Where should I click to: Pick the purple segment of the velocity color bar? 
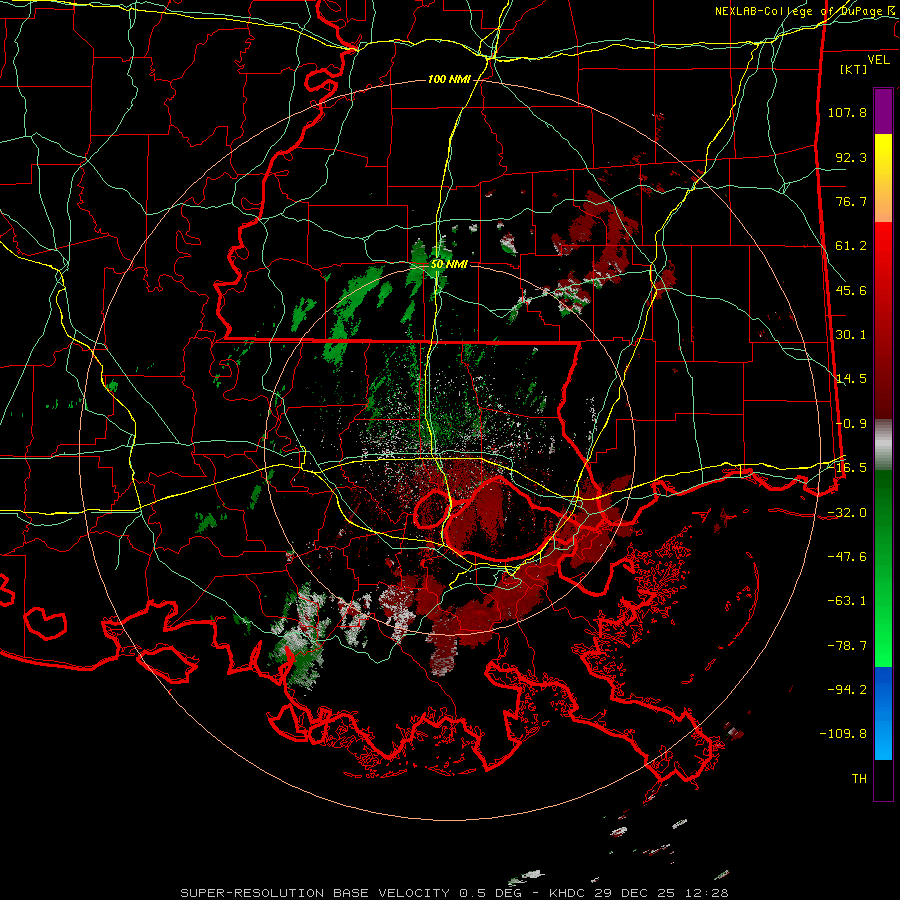[x=883, y=111]
